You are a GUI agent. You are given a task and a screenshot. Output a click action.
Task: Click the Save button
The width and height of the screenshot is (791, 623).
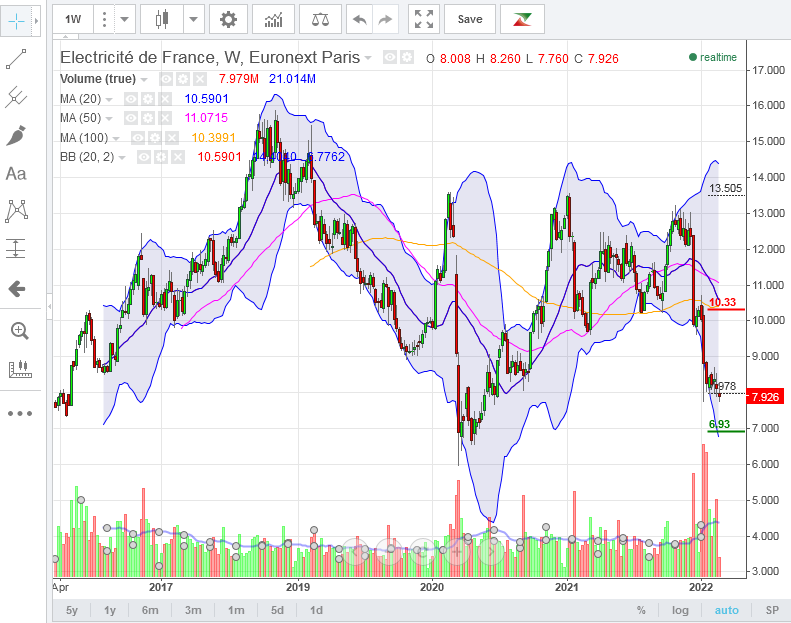(469, 19)
